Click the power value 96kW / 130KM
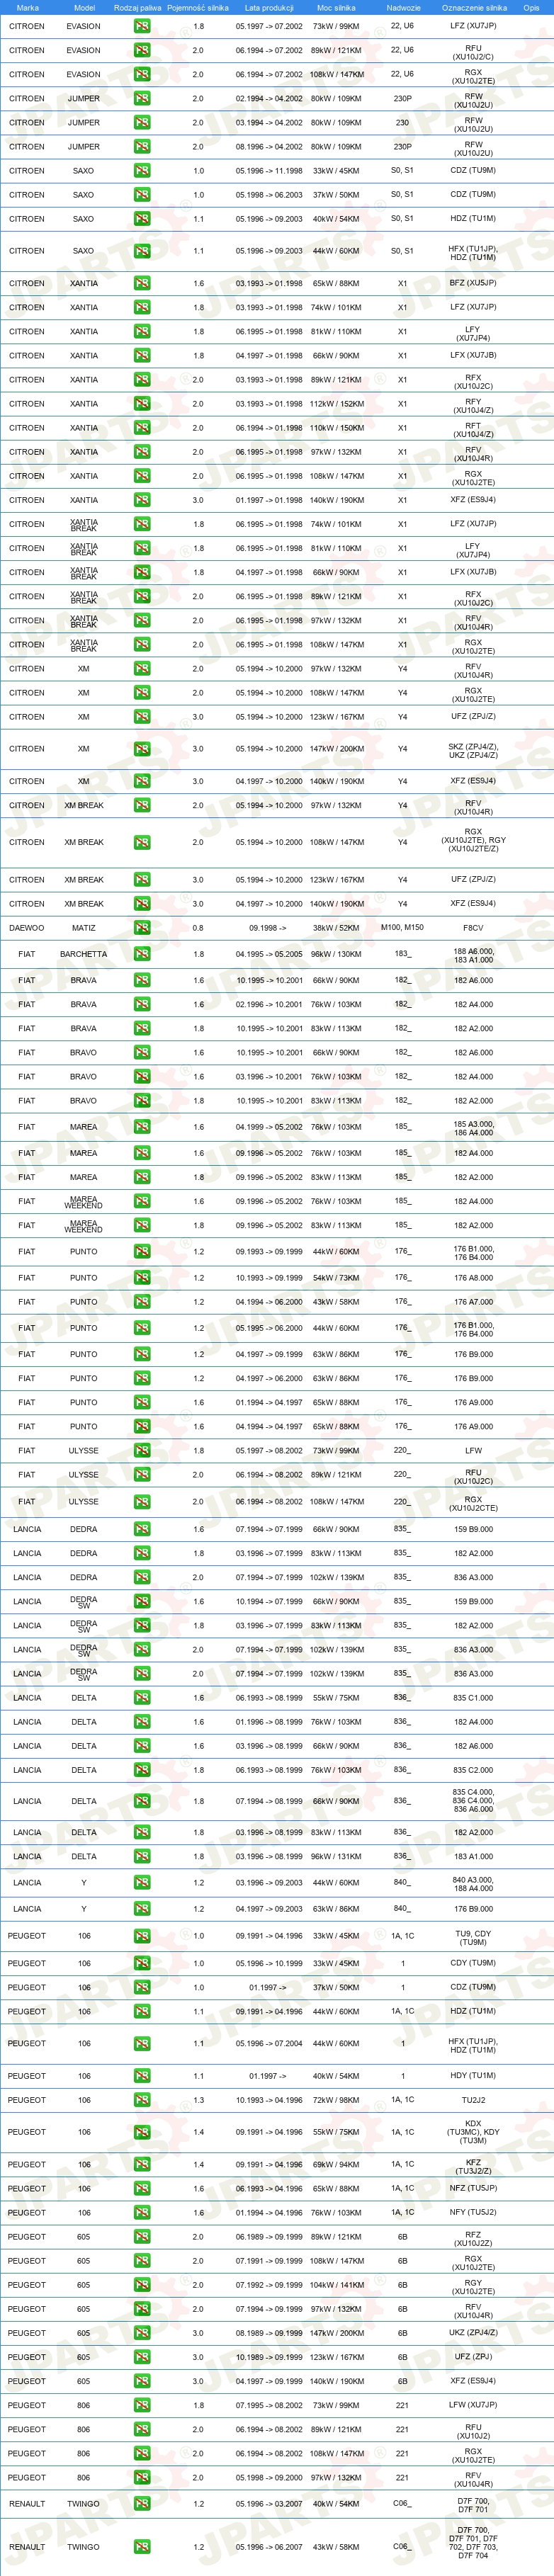The height and width of the screenshot is (2576, 554). (336, 954)
